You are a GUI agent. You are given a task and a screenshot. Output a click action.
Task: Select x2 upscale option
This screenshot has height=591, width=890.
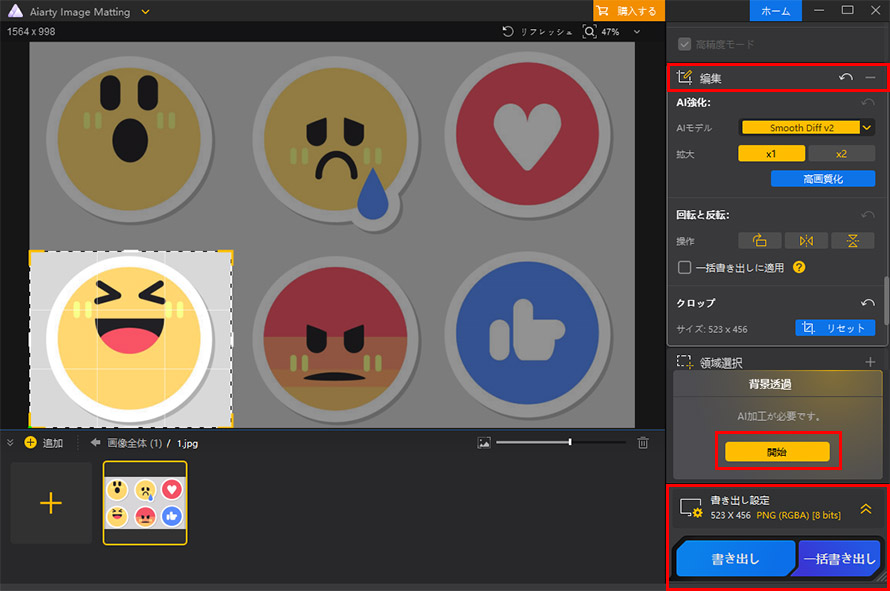coord(841,154)
